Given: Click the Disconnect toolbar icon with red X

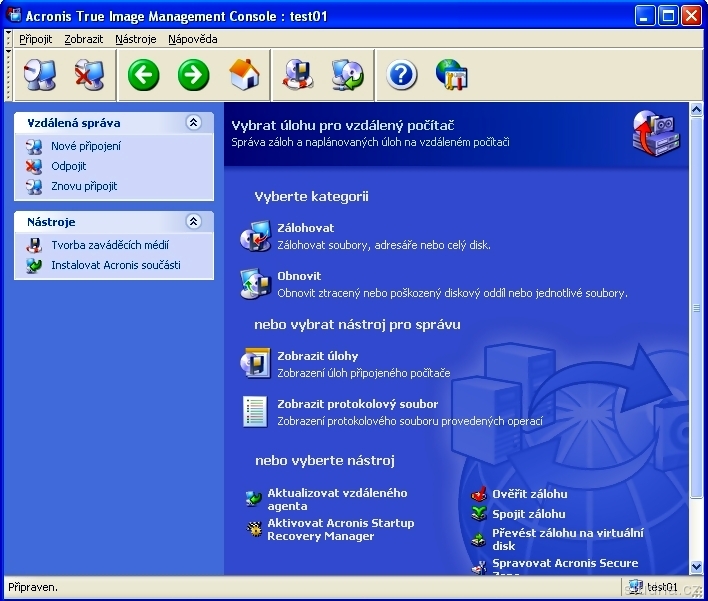Looking at the screenshot, I should tap(89, 75).
